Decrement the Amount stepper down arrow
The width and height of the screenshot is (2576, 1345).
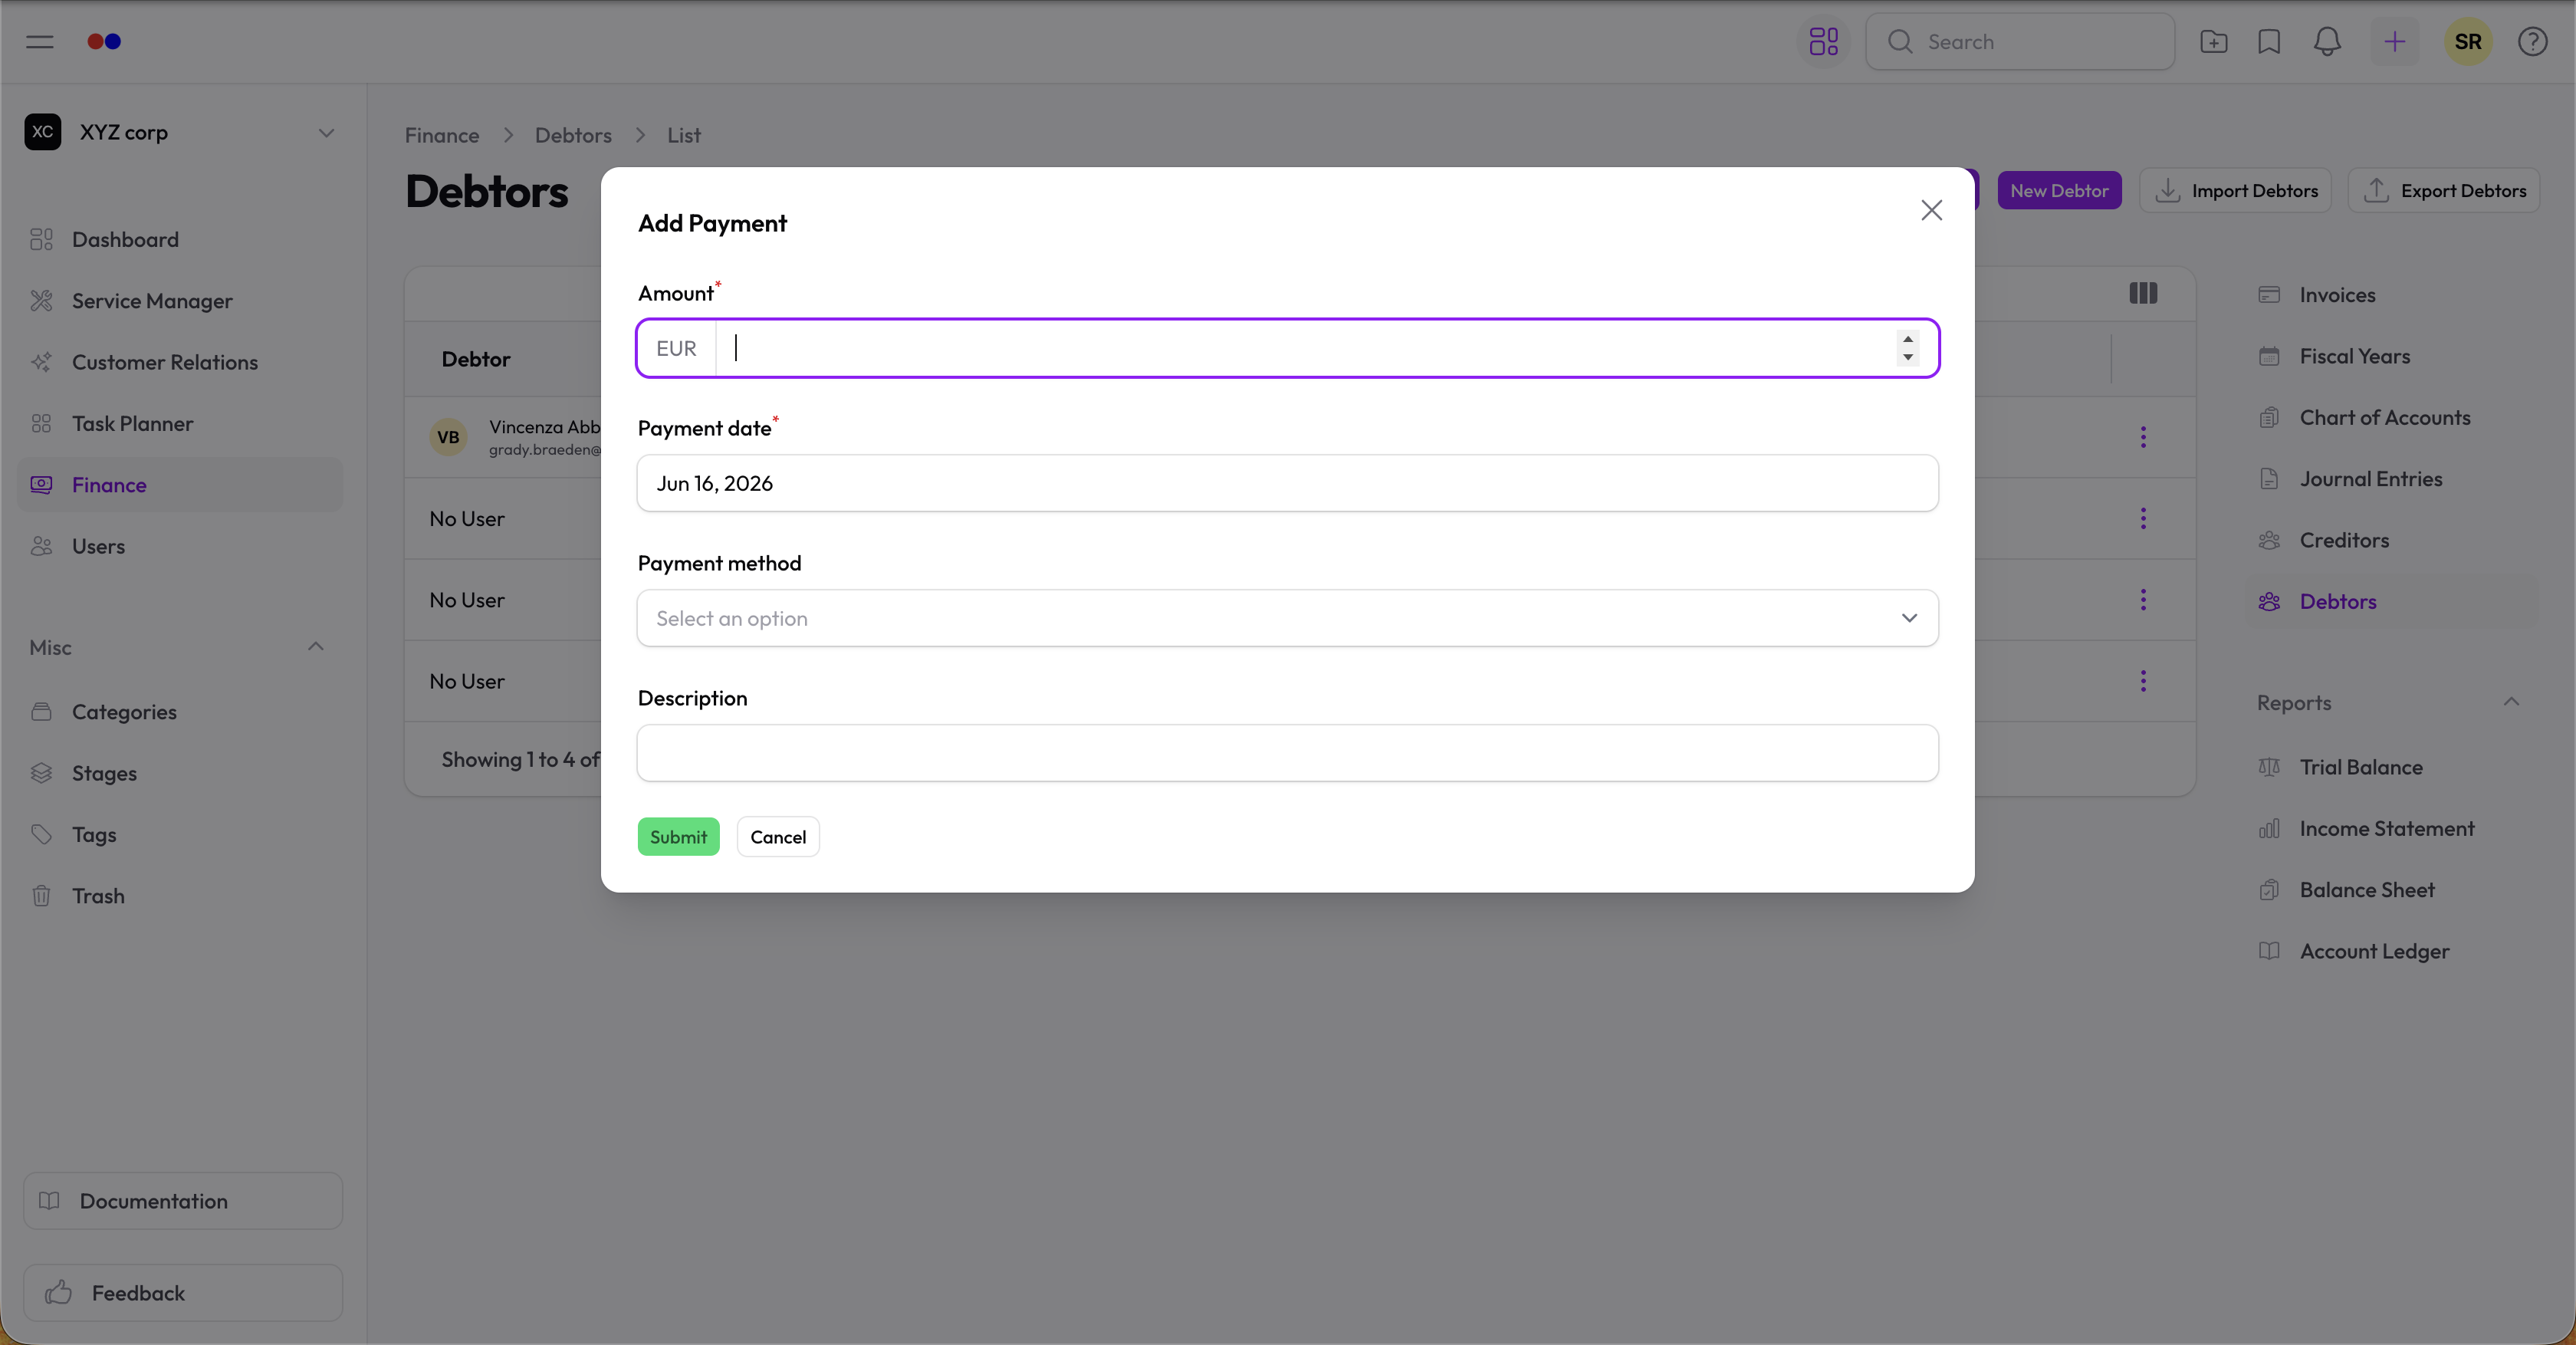click(x=1907, y=357)
